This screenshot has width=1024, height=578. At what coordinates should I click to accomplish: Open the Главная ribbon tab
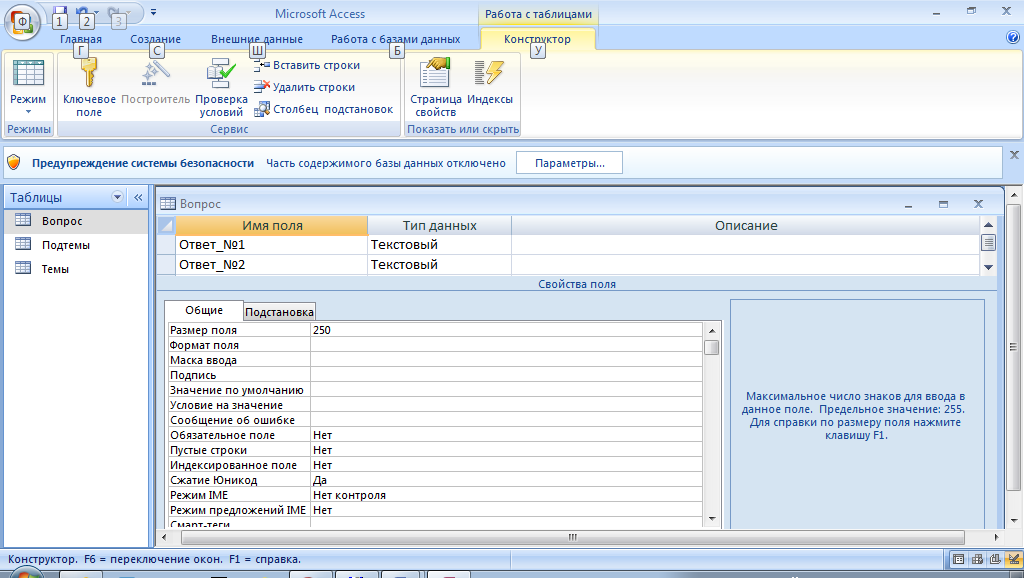pos(81,39)
